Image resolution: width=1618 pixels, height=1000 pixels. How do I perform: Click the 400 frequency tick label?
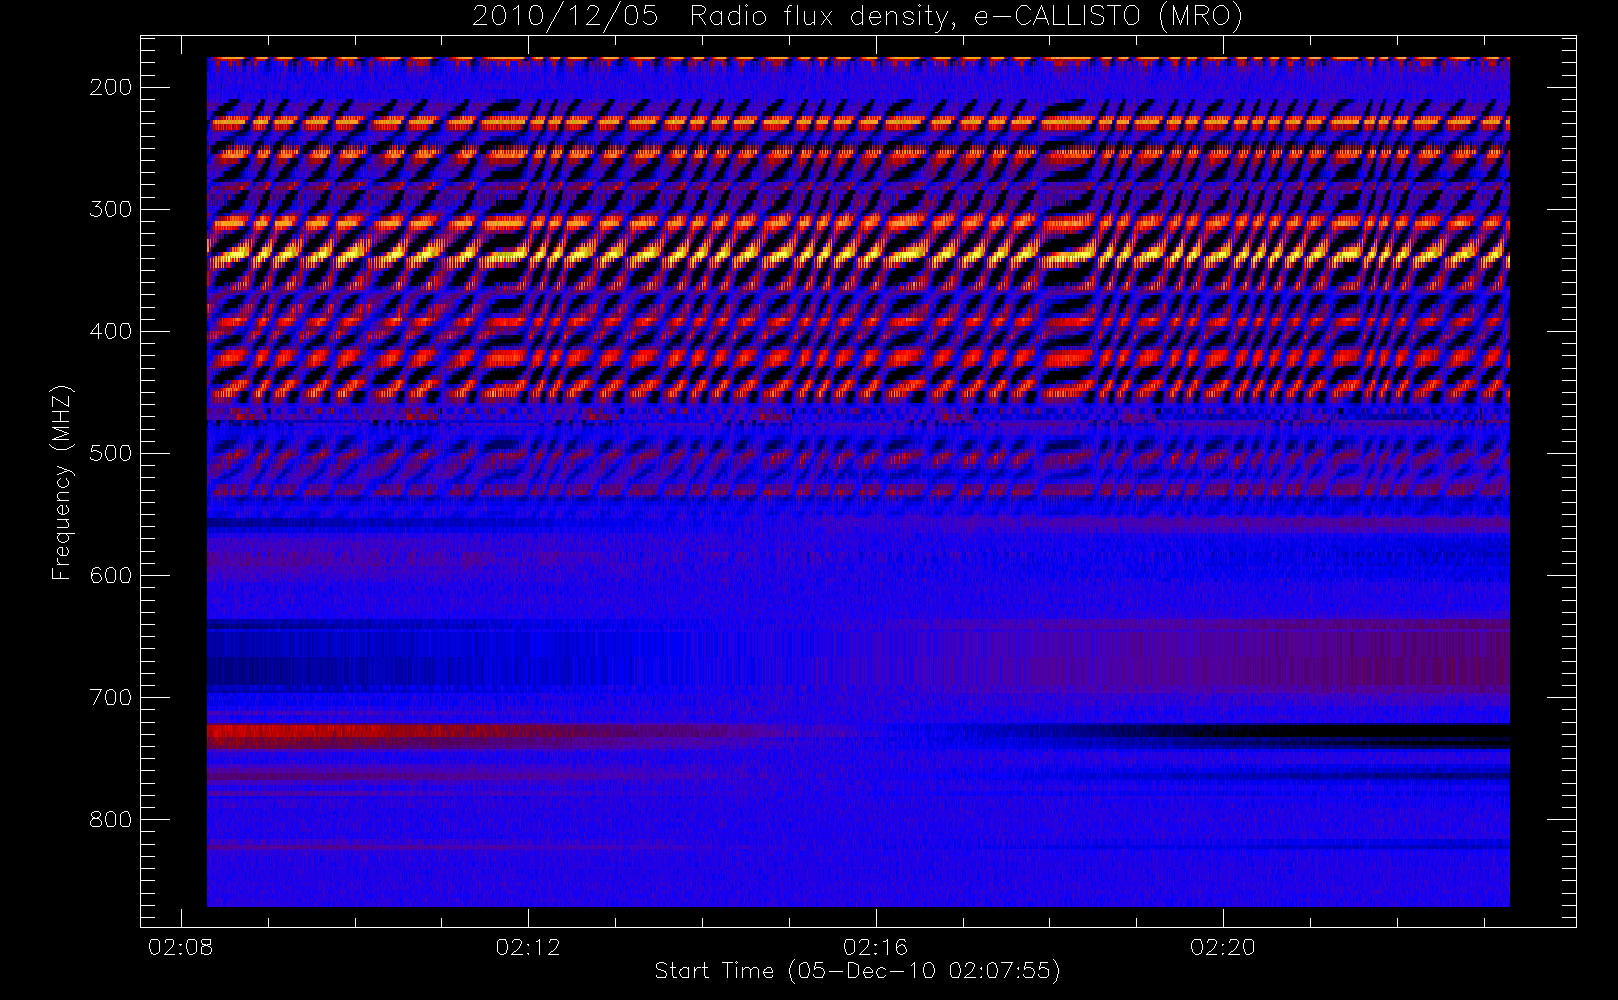coord(110,331)
